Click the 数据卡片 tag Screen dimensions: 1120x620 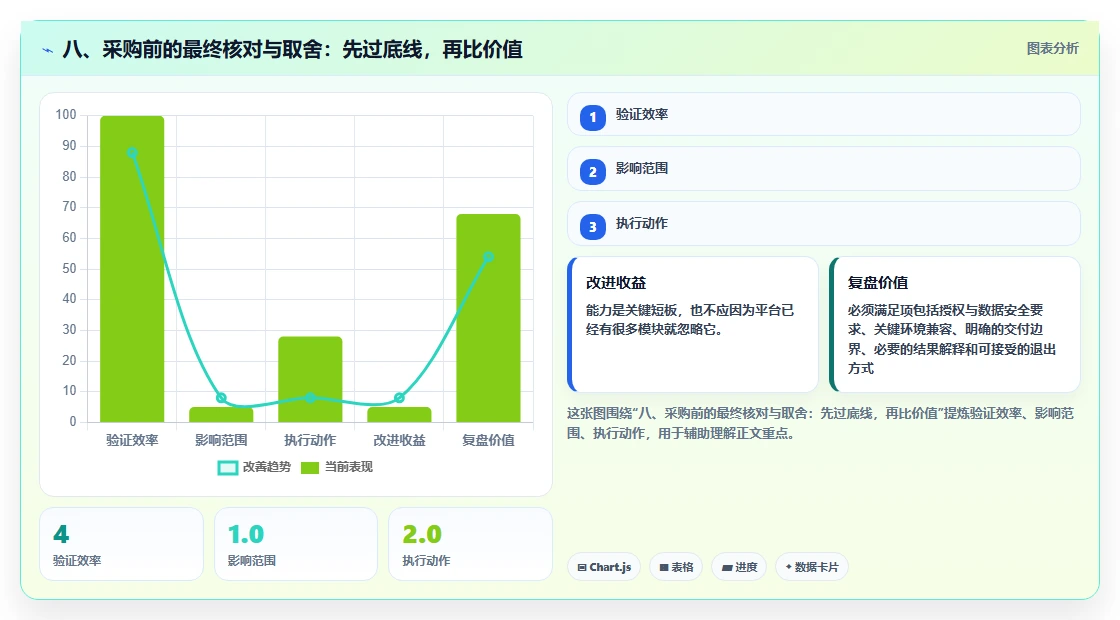[811, 567]
